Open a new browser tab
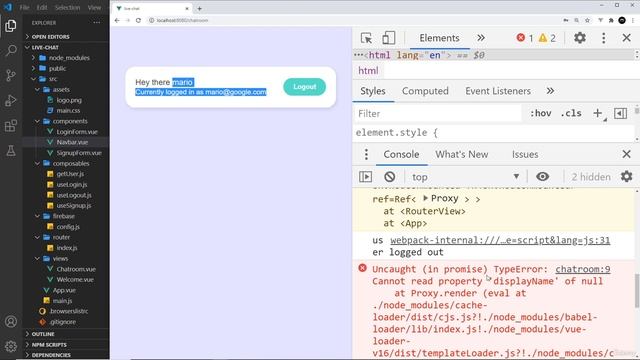This screenshot has width=640, height=360. coord(200,8)
